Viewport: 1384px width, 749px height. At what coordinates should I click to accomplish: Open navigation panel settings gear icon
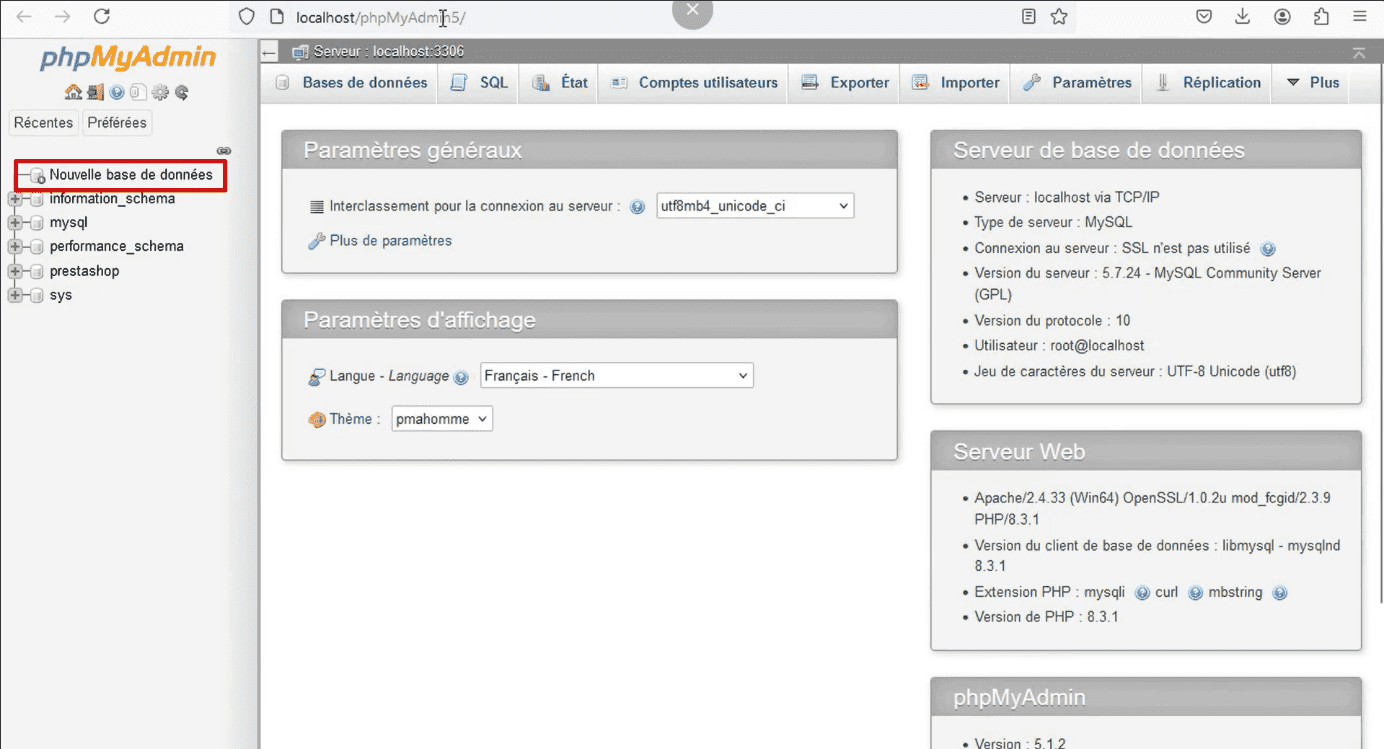click(x=160, y=93)
